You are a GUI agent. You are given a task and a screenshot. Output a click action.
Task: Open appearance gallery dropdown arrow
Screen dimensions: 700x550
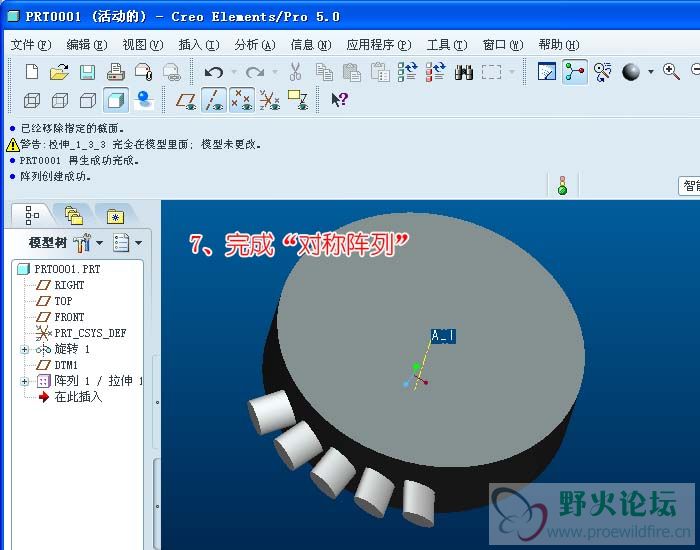pos(651,71)
